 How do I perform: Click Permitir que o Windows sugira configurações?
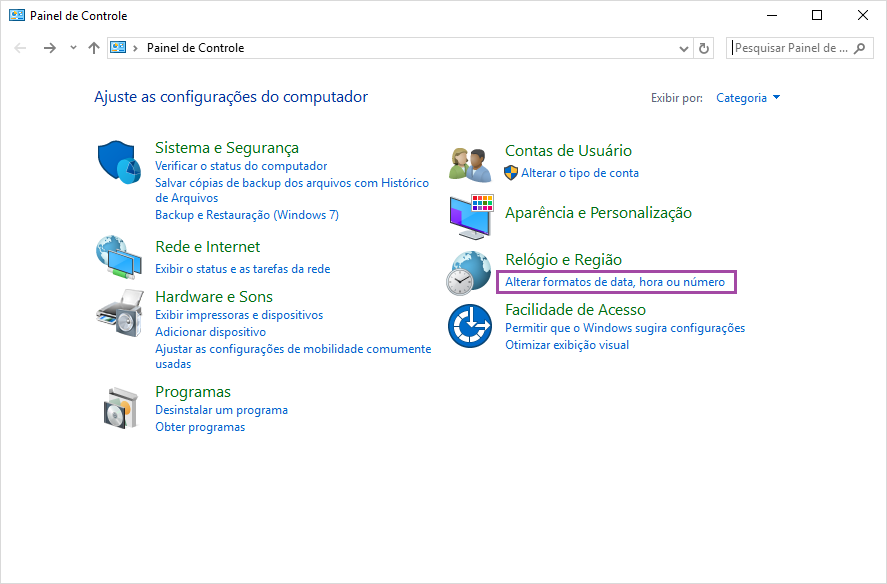click(625, 328)
